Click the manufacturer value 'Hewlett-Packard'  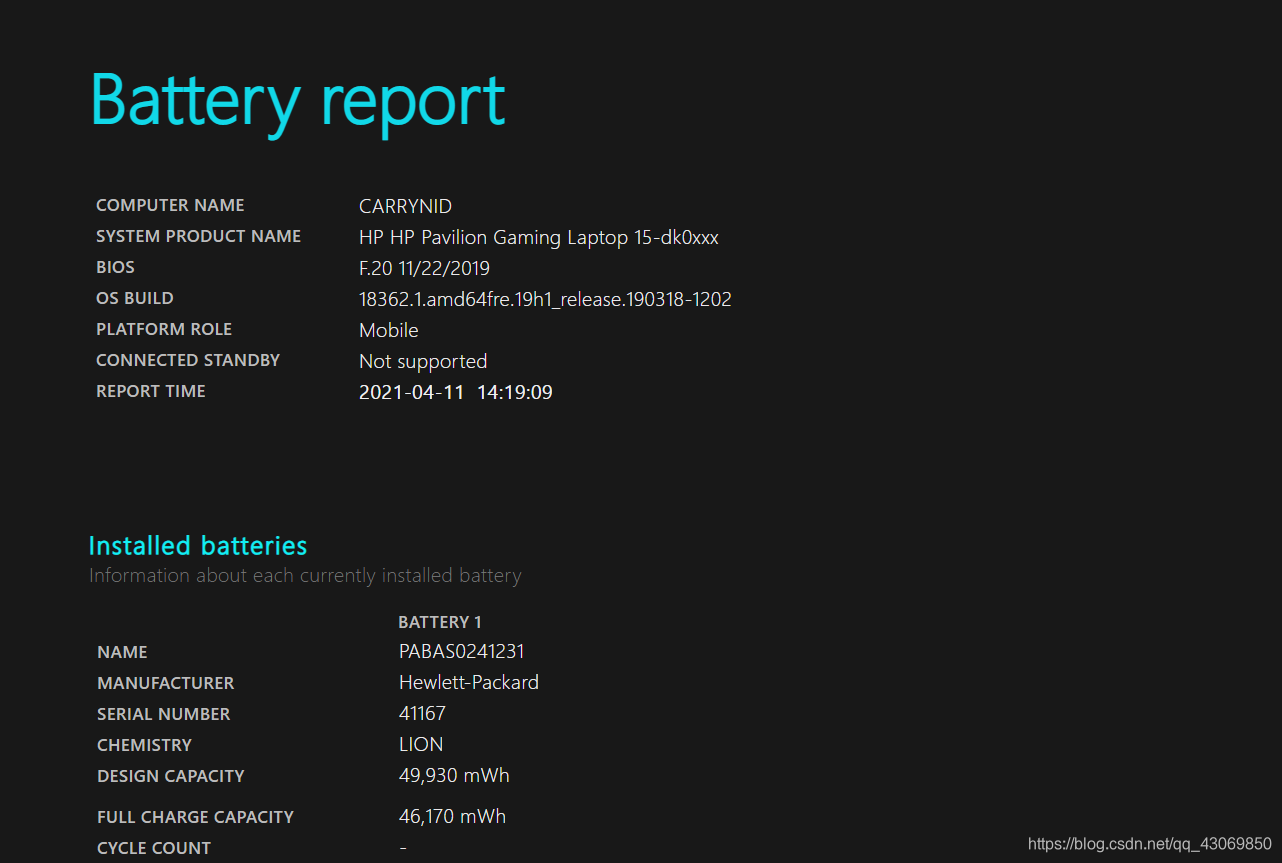pos(469,683)
